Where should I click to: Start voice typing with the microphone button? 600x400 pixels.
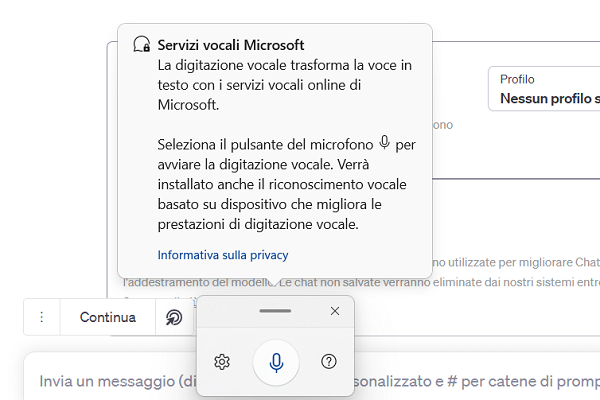(276, 362)
